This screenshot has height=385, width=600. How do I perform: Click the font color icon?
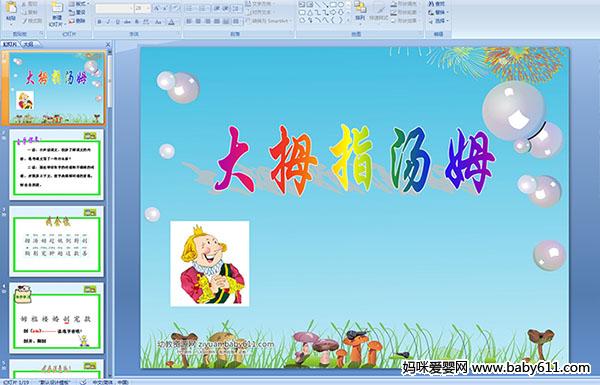coord(171,22)
